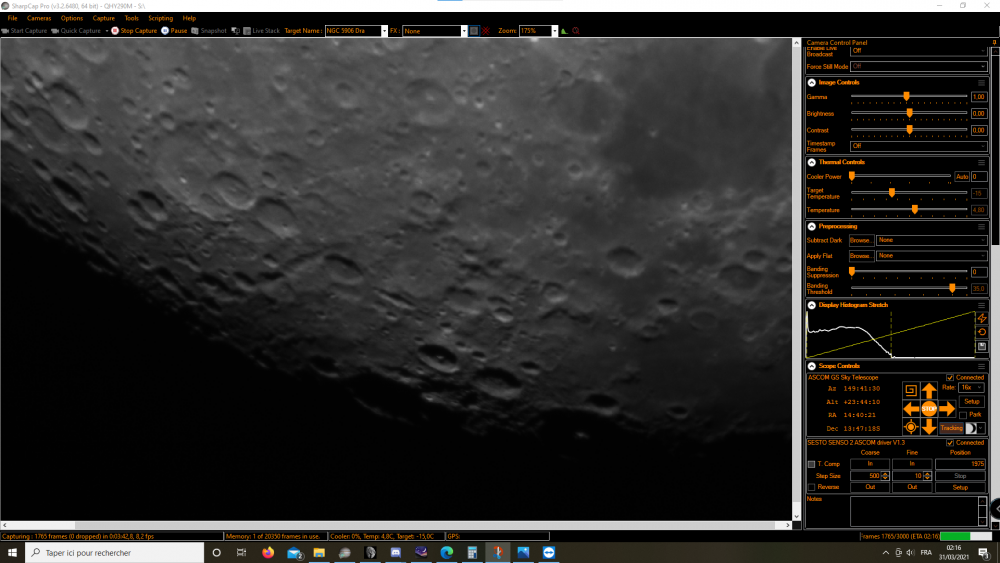Screen dimensions: 1000x563
Task: Open the Subtract Dark file dropdown
Action: [x=931, y=240]
